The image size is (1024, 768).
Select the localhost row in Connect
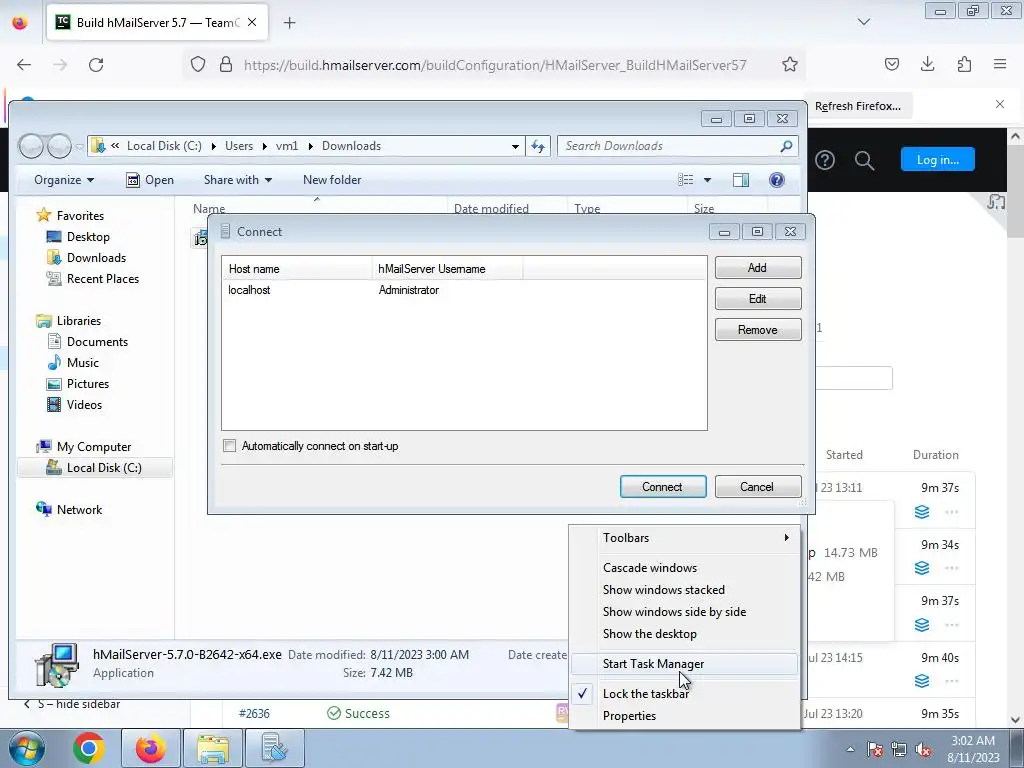[x=464, y=290]
